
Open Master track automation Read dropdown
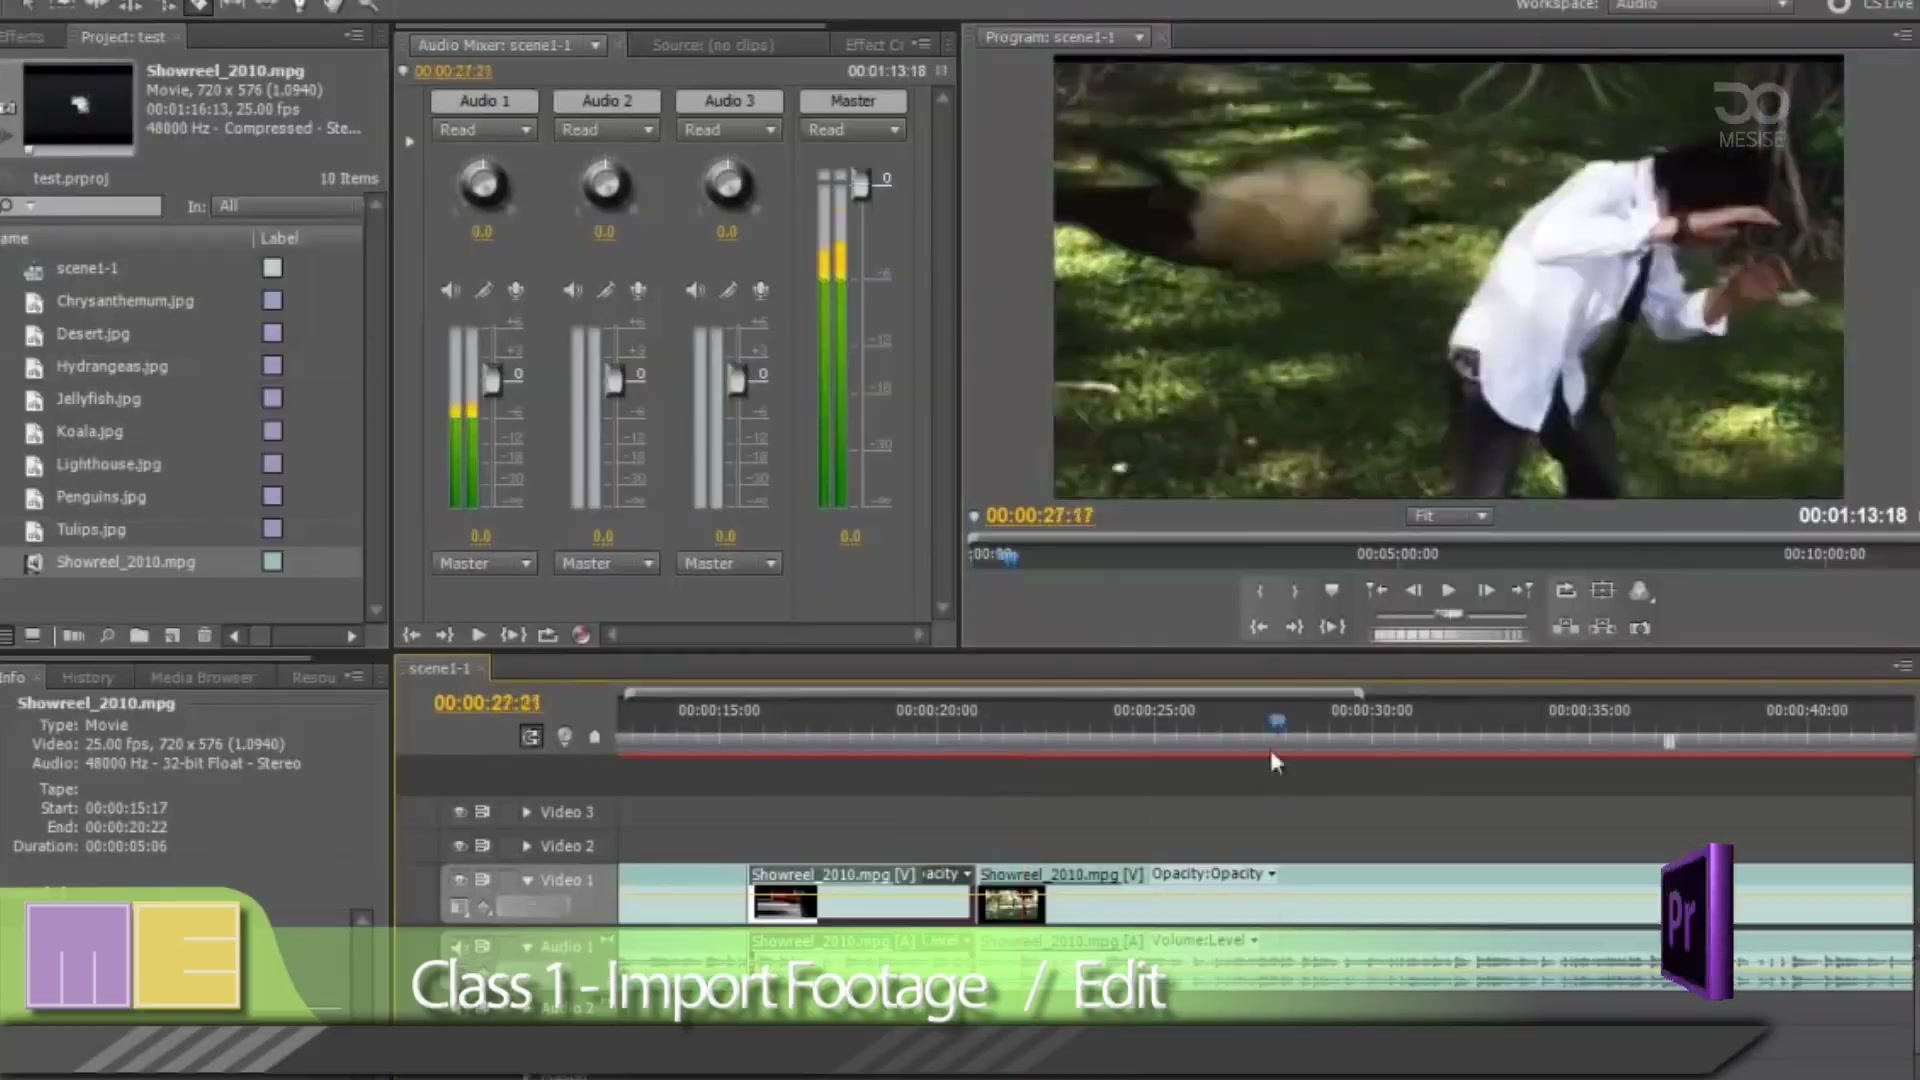tap(853, 130)
